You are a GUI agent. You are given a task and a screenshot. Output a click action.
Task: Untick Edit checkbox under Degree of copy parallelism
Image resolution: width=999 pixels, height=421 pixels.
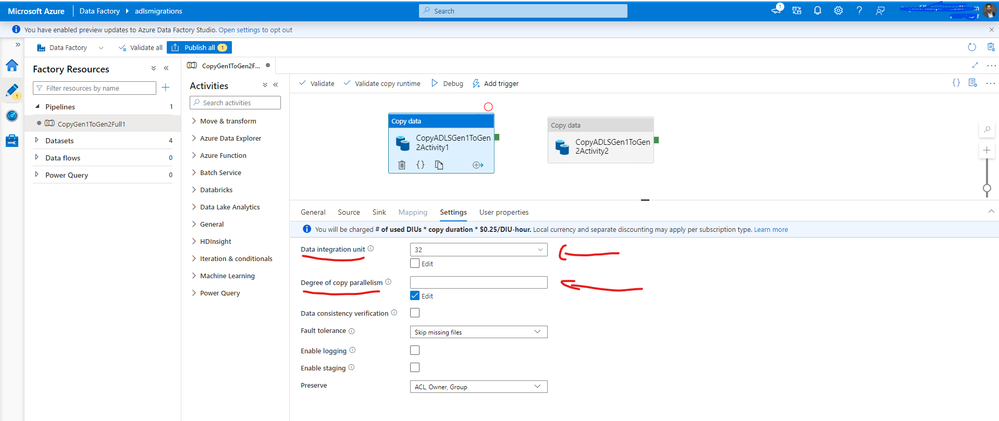[x=415, y=296]
